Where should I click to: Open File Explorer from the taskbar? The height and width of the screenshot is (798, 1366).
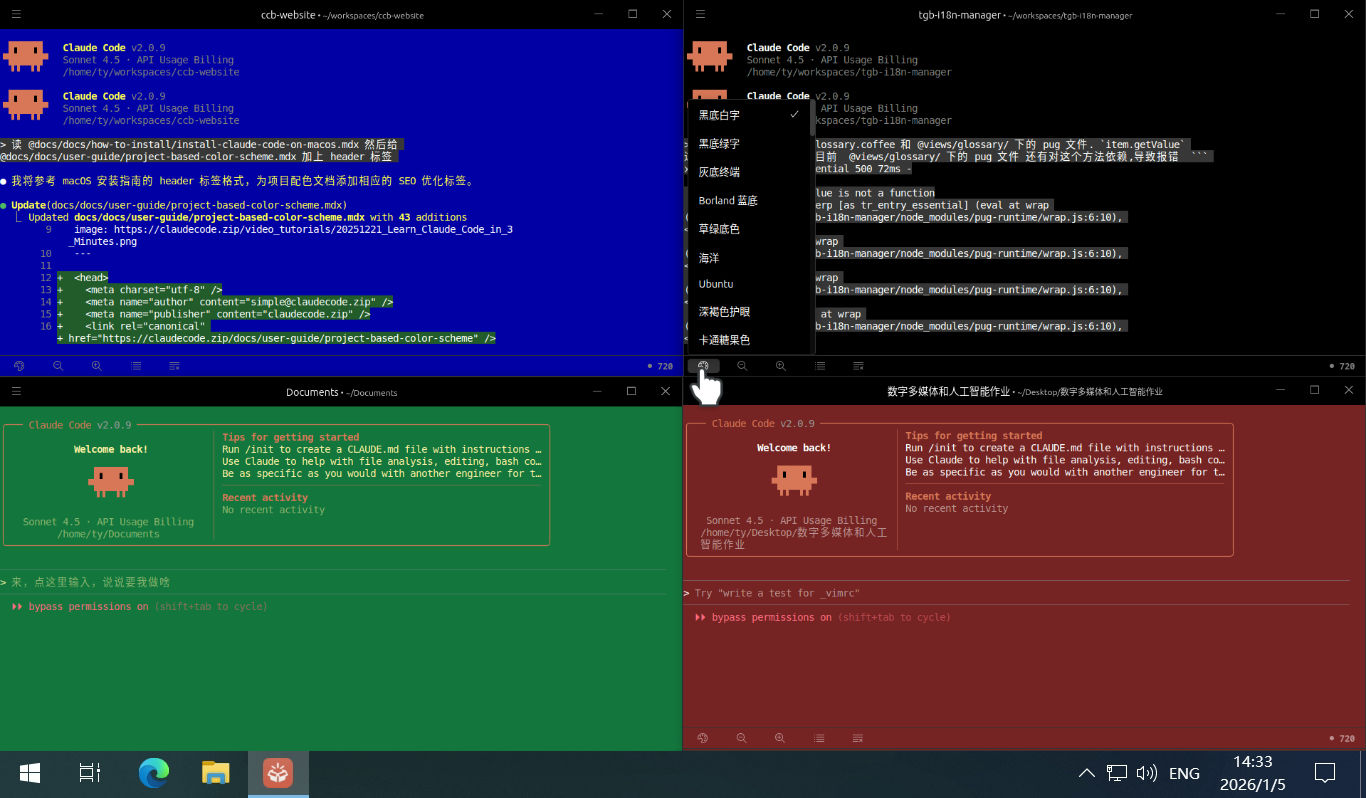coord(215,773)
